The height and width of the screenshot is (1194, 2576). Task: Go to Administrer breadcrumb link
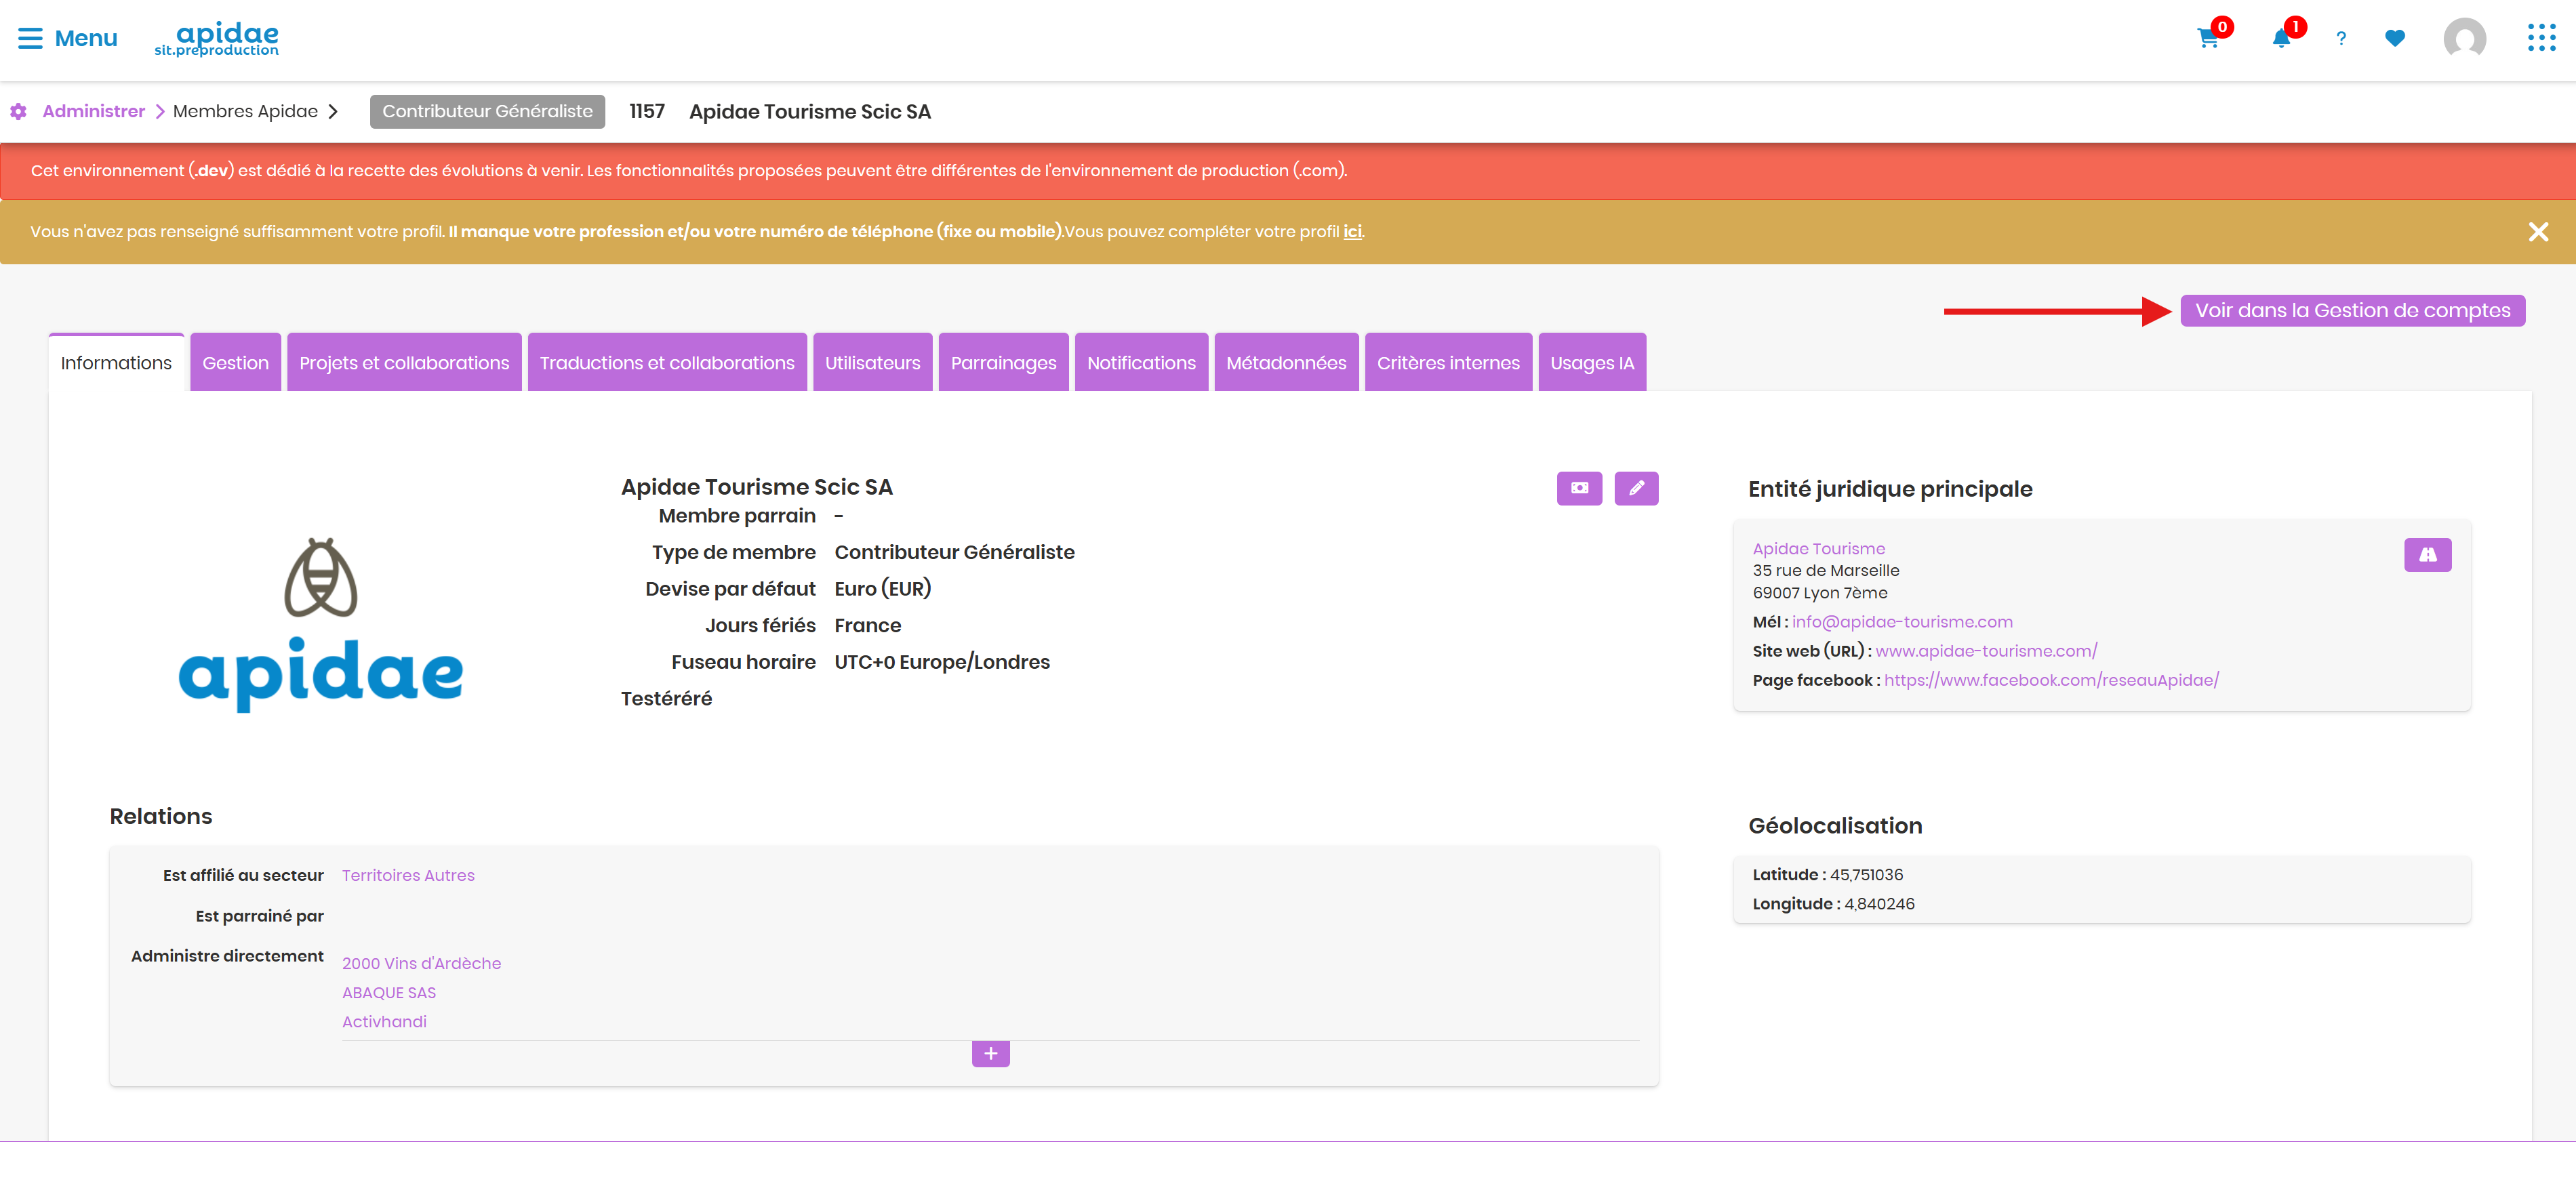click(x=94, y=111)
